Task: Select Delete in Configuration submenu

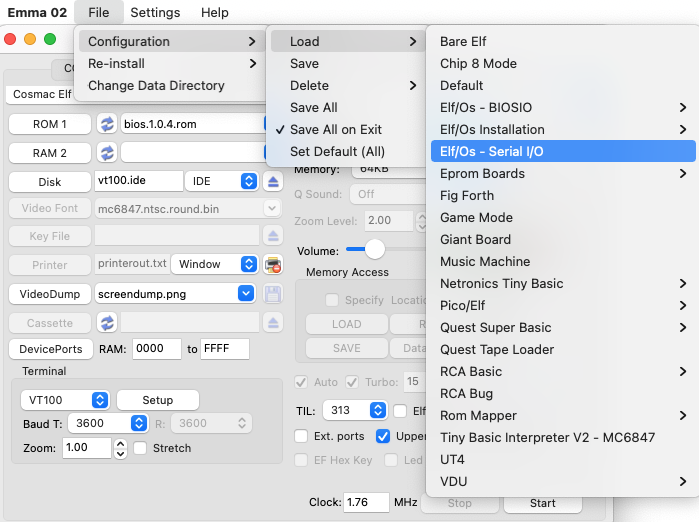Action: pos(346,86)
